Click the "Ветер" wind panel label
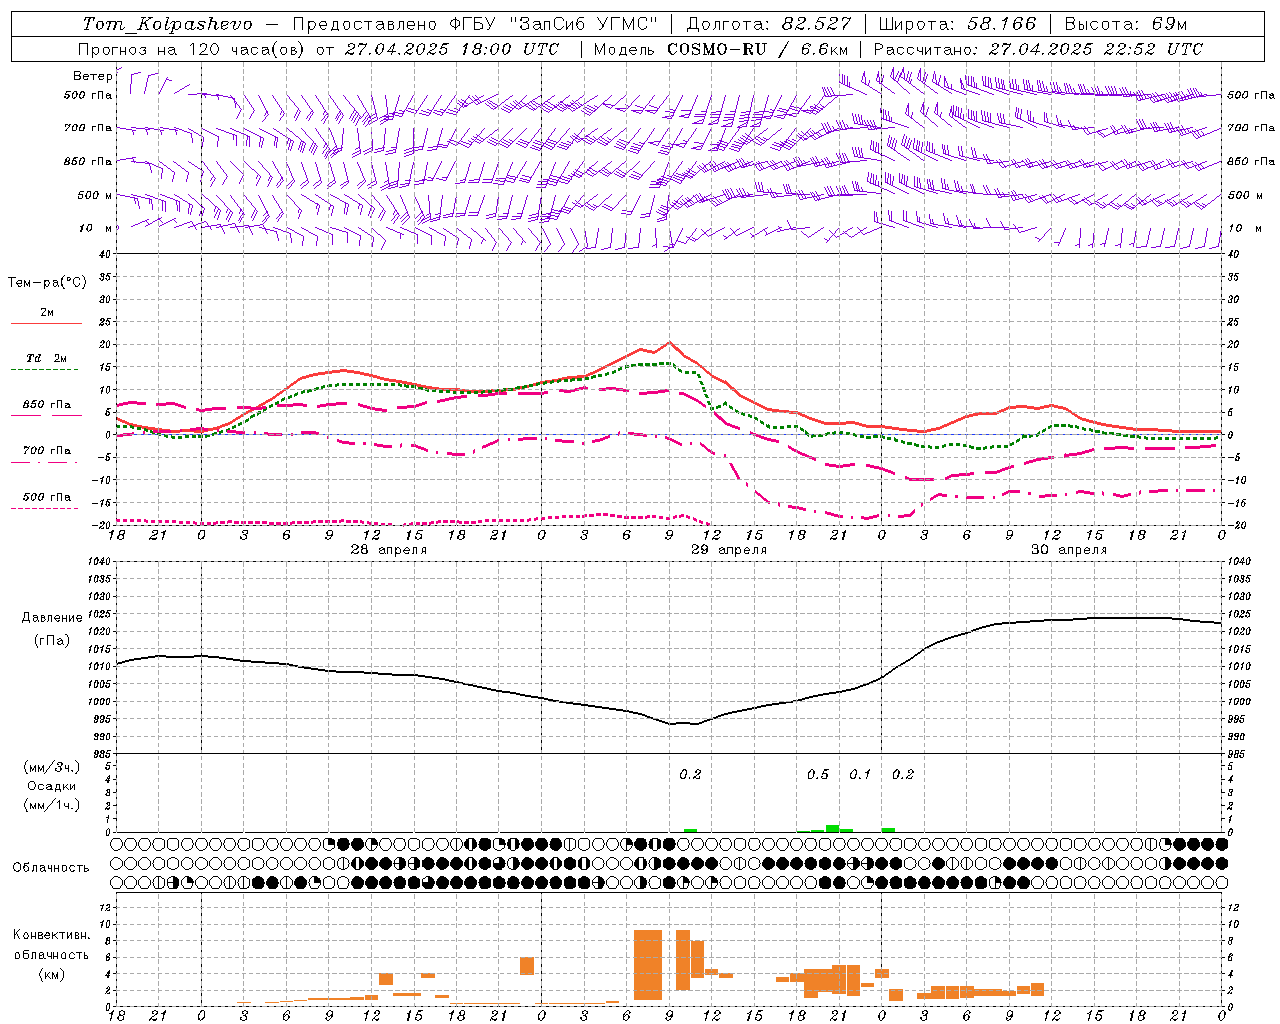1280x1024 pixels. (93, 76)
